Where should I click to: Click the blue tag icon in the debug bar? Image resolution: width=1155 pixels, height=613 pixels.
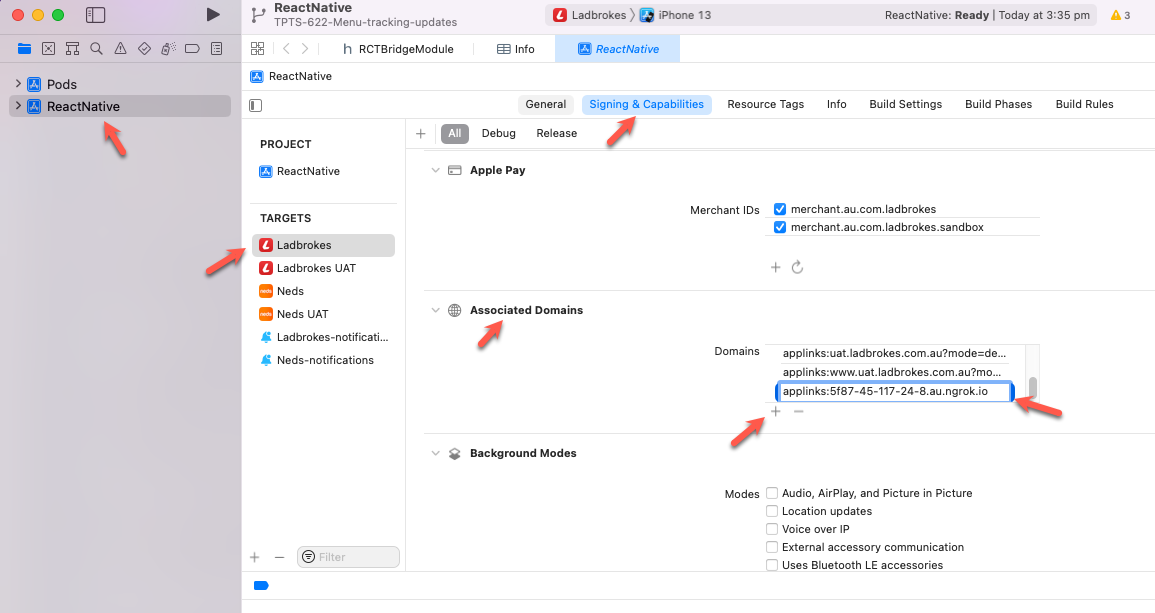click(261, 586)
